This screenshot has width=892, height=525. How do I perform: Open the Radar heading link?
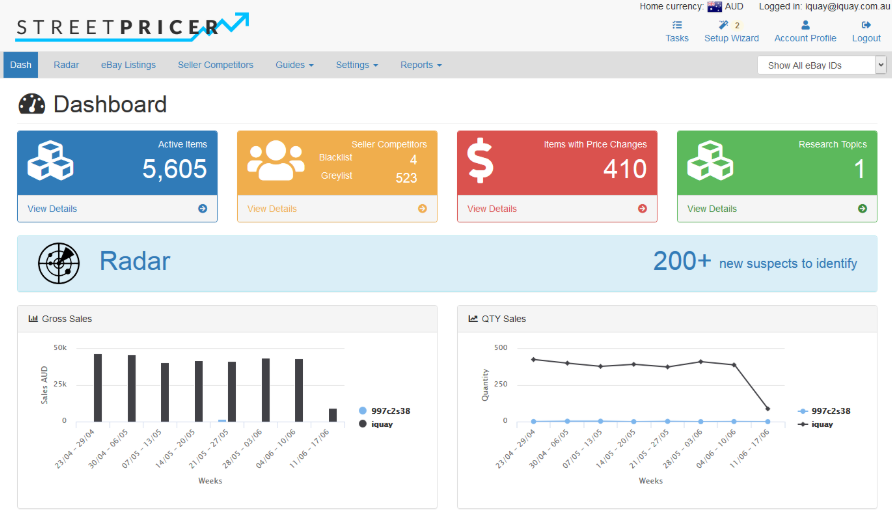point(135,261)
